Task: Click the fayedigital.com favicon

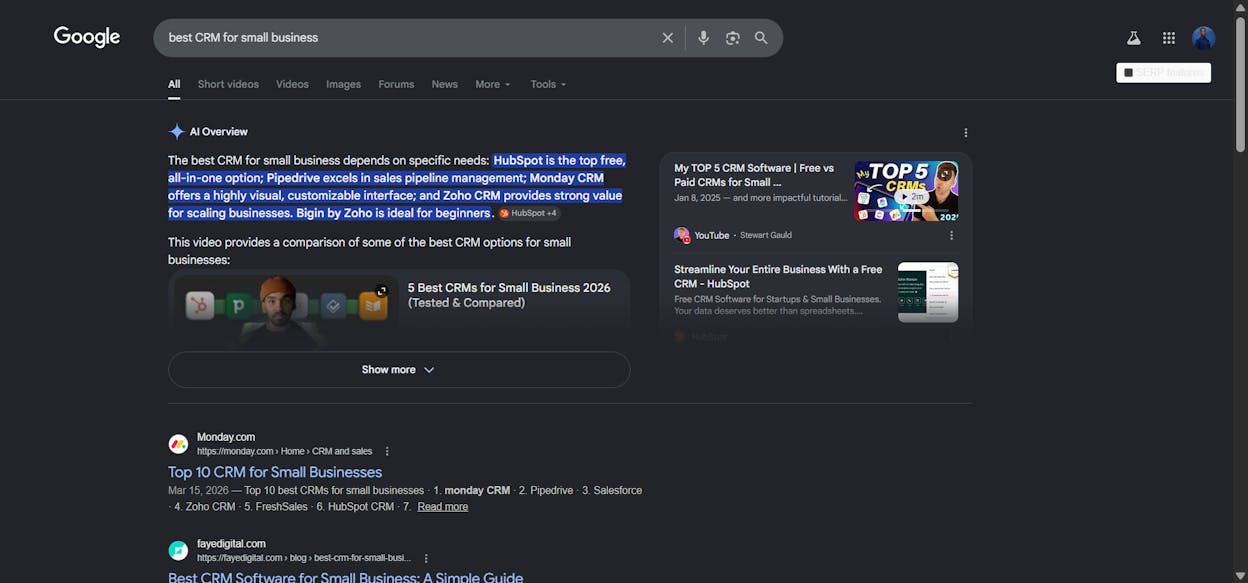Action: 178,550
